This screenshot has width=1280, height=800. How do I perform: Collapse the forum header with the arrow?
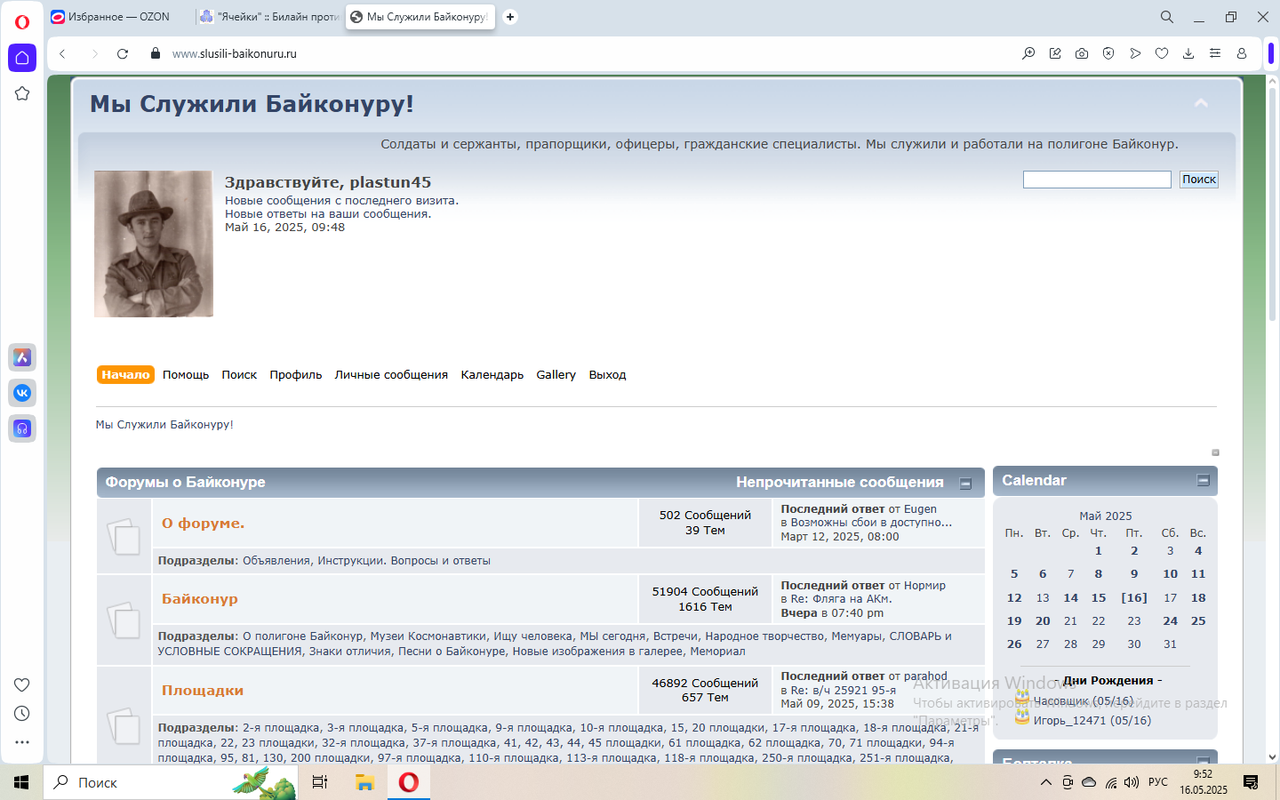point(1201,103)
